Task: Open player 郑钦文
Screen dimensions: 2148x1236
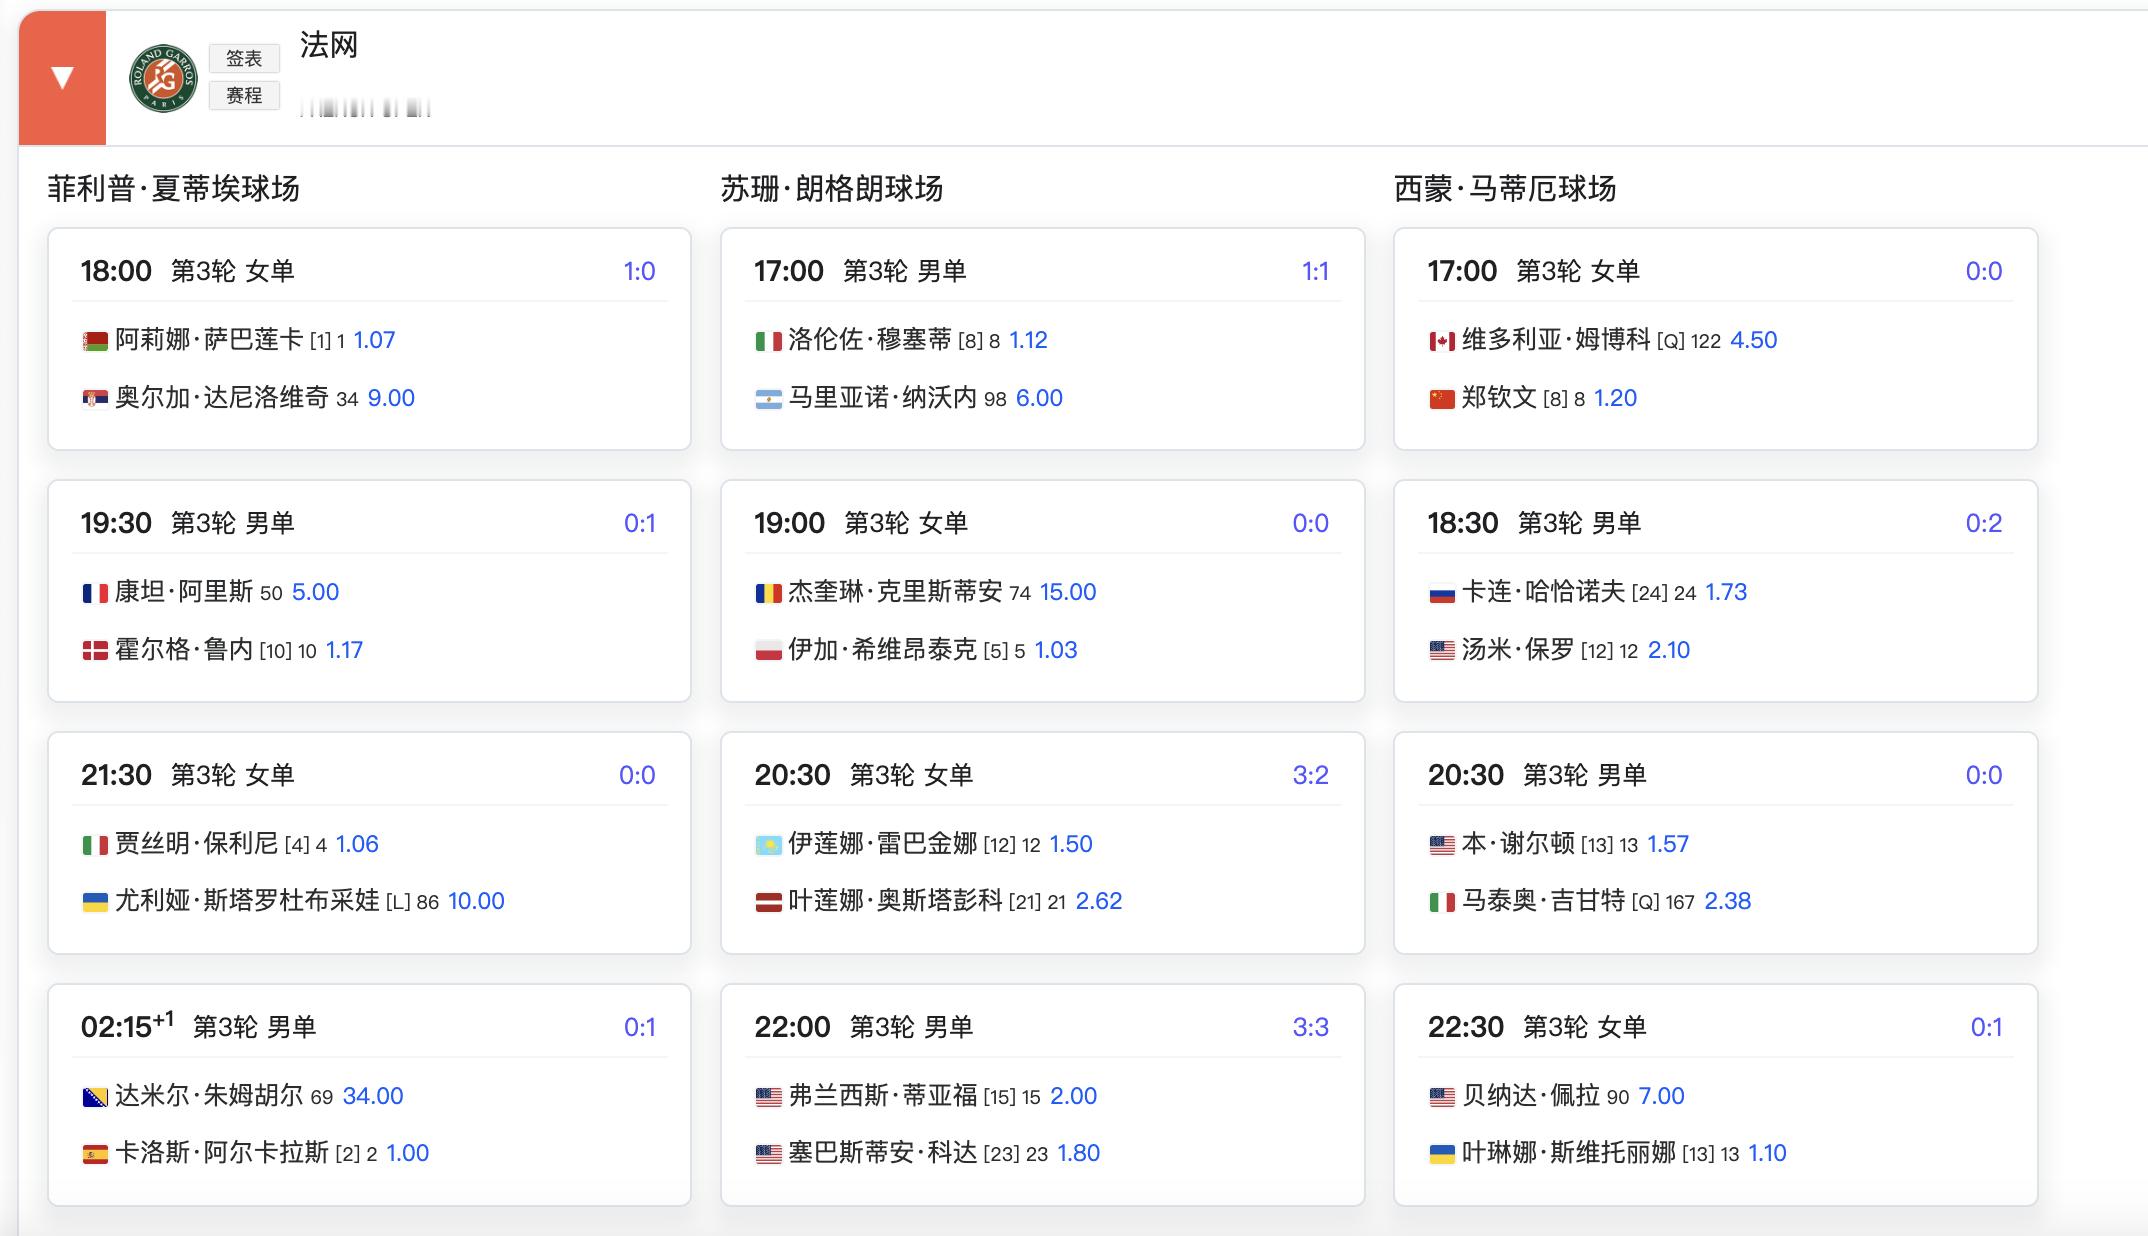Action: (1499, 398)
